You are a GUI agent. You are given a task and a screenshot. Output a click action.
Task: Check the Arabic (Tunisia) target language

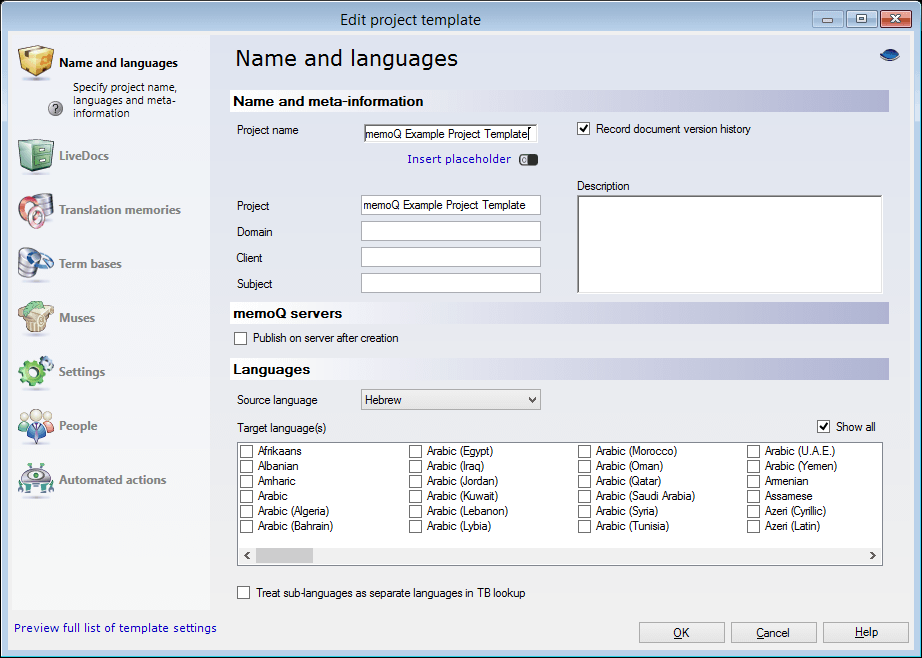[584, 526]
